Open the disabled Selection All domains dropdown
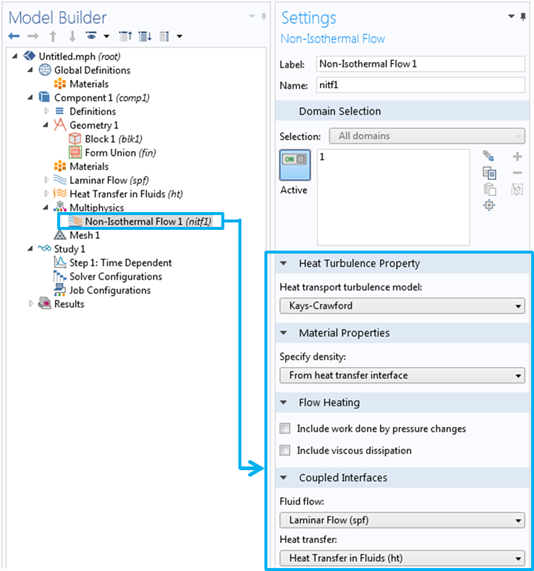Image resolution: width=534 pixels, height=571 pixels. coord(427,136)
